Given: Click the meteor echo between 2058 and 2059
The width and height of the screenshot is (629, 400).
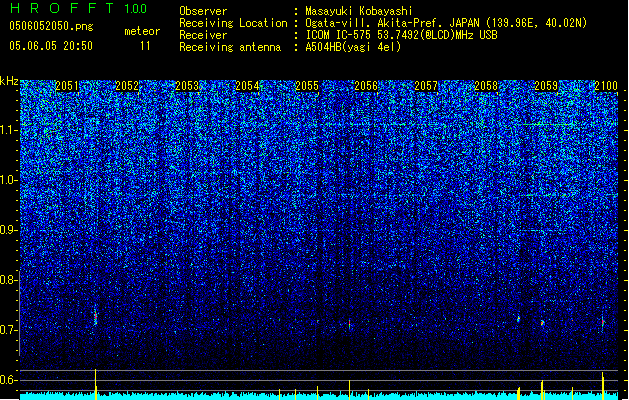Looking at the screenshot, I should pos(518,319).
